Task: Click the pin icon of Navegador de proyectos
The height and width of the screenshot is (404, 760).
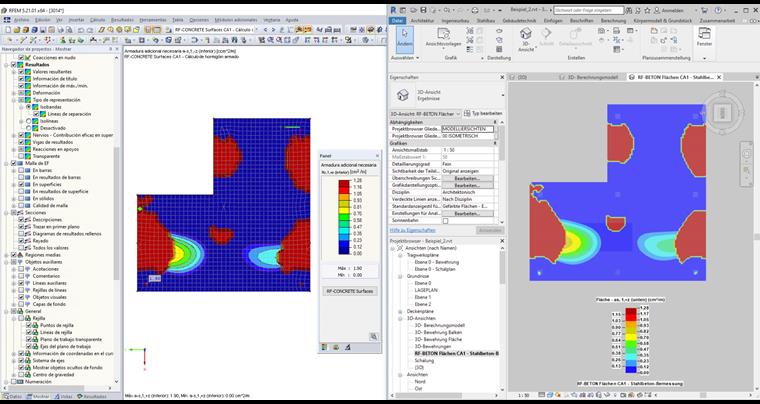Action: pyautogui.click(x=110, y=49)
